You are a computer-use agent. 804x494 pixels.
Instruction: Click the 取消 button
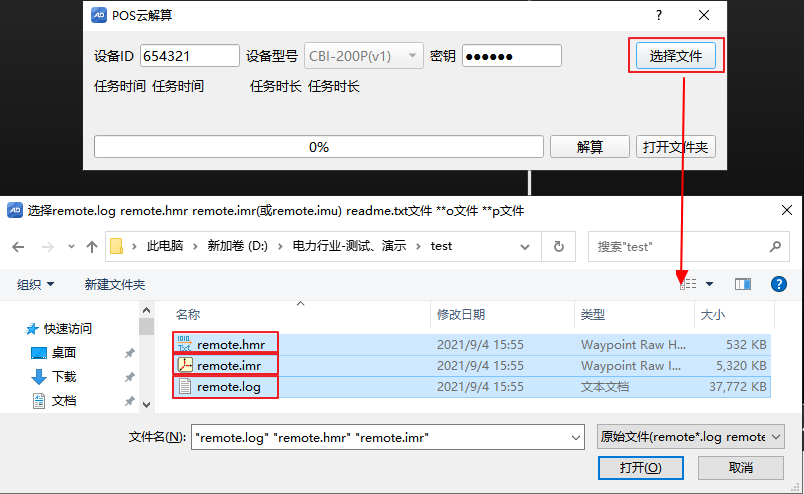(740, 468)
